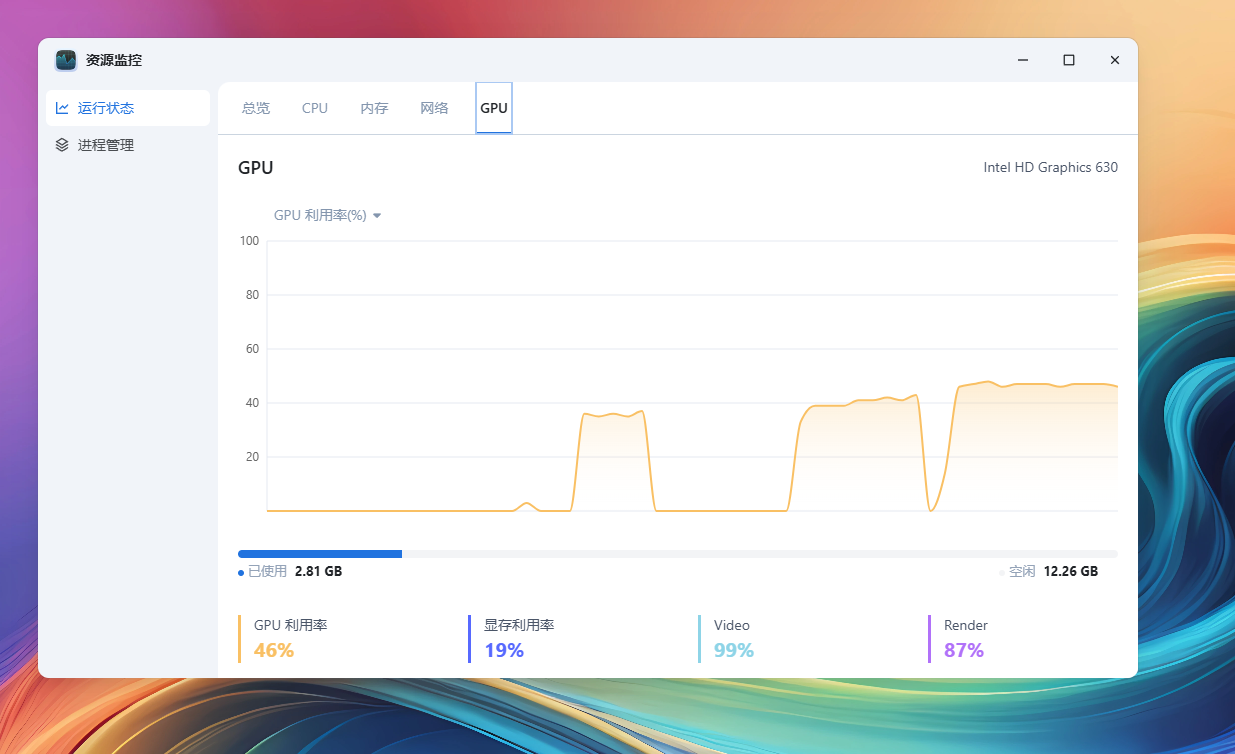The width and height of the screenshot is (1235, 754).
Task: Click the Video stat label
Action: 732,625
